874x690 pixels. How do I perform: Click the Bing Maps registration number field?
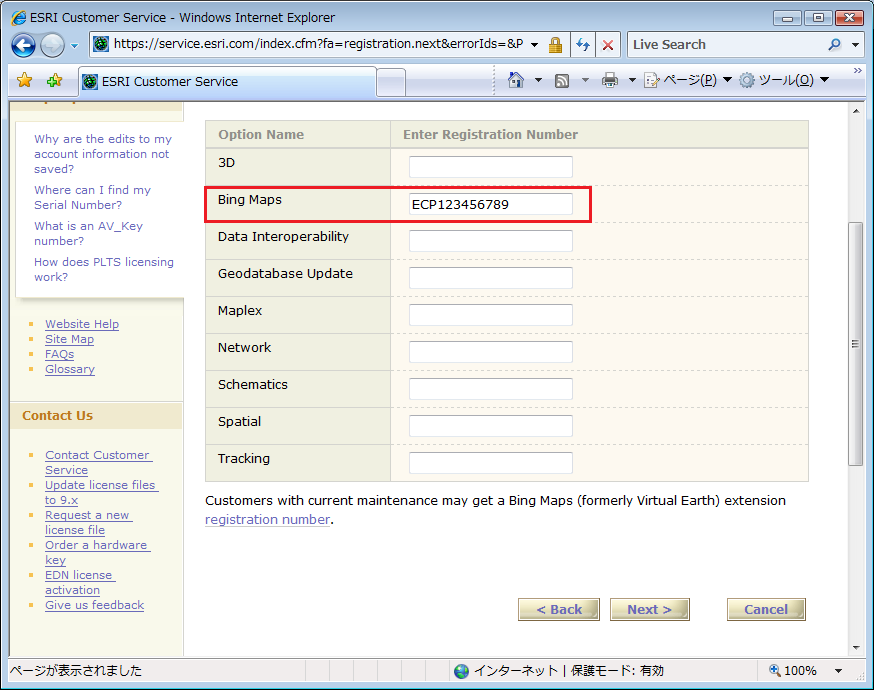click(490, 204)
